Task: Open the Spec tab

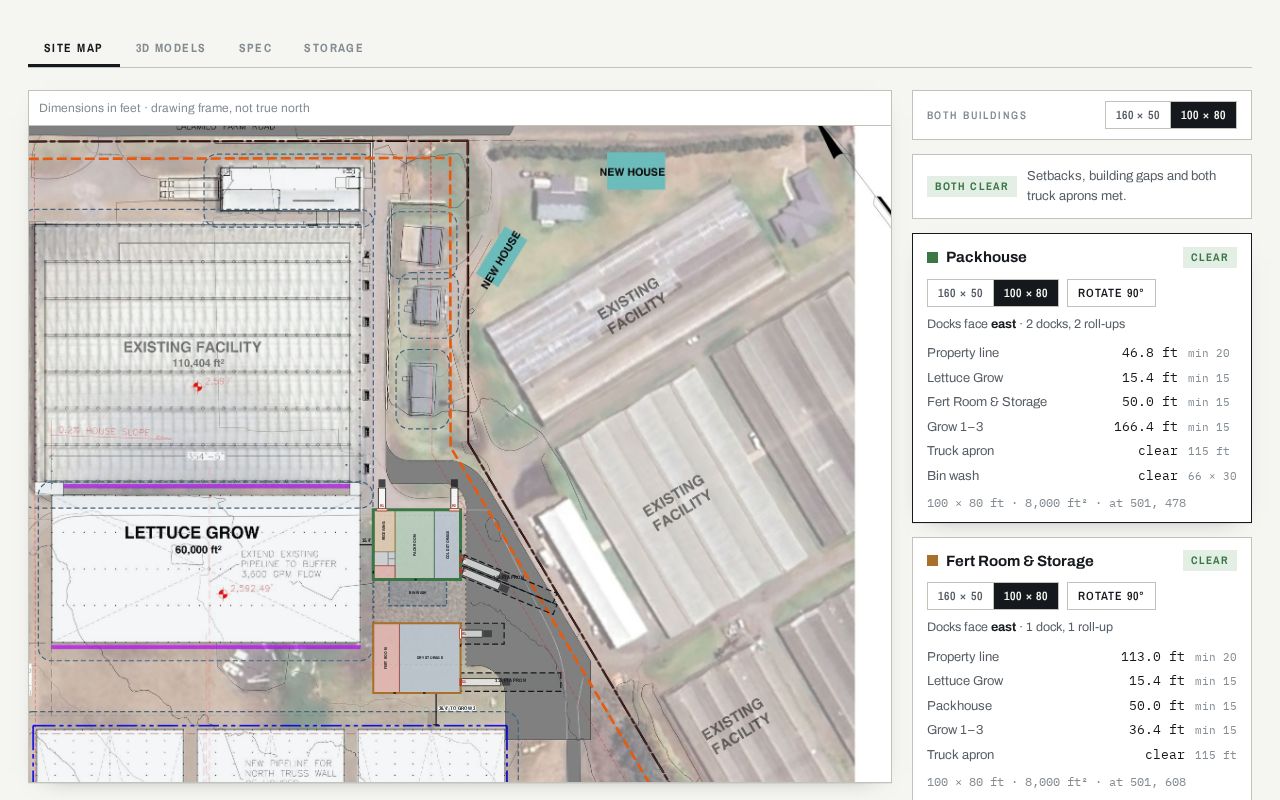Action: tap(255, 48)
